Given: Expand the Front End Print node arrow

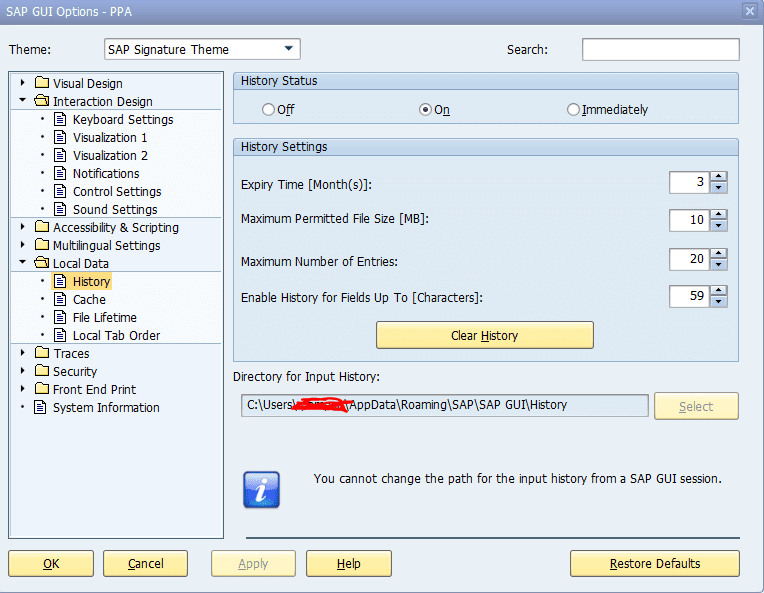Looking at the screenshot, I should pyautogui.click(x=22, y=389).
